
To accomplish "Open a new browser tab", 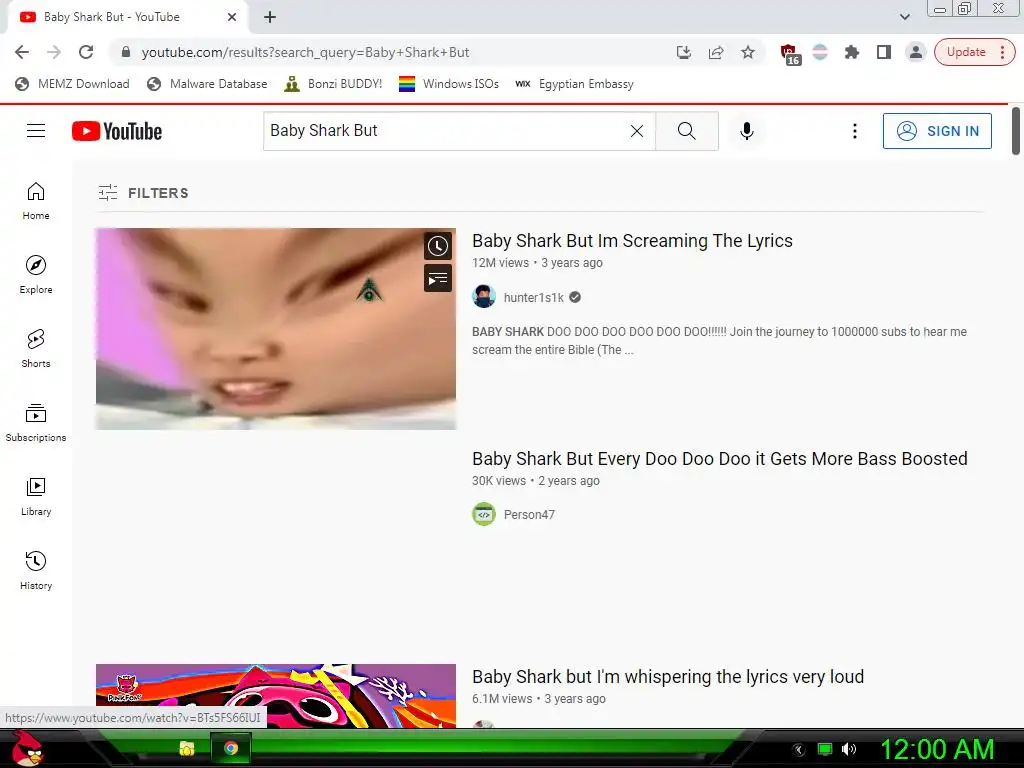I will pyautogui.click(x=270, y=17).
